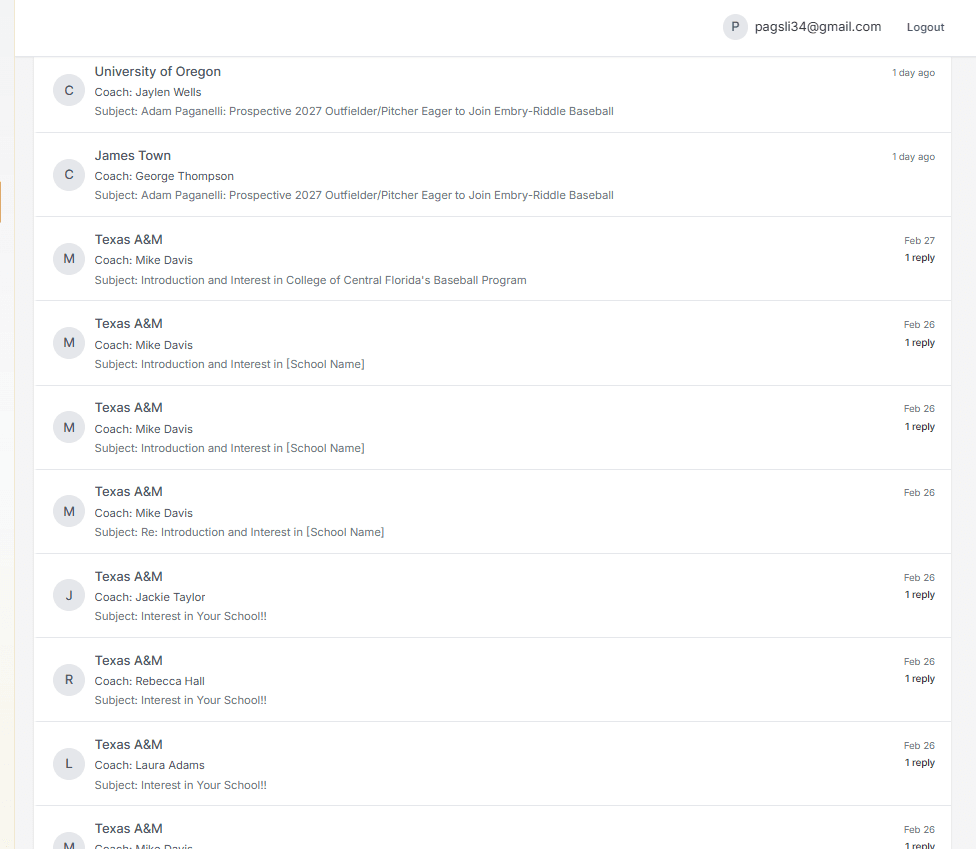Click the R avatar for Rebecca Hall
This screenshot has width=976, height=849.
click(69, 680)
